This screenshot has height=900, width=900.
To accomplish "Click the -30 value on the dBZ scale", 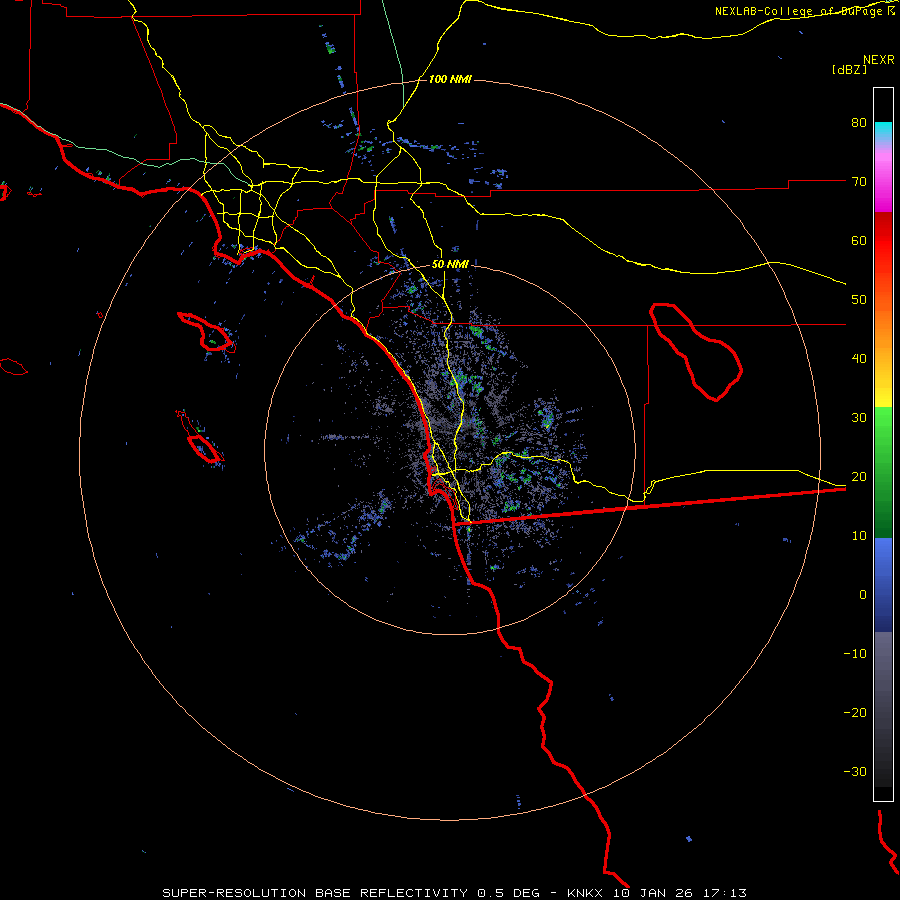I will tap(855, 772).
